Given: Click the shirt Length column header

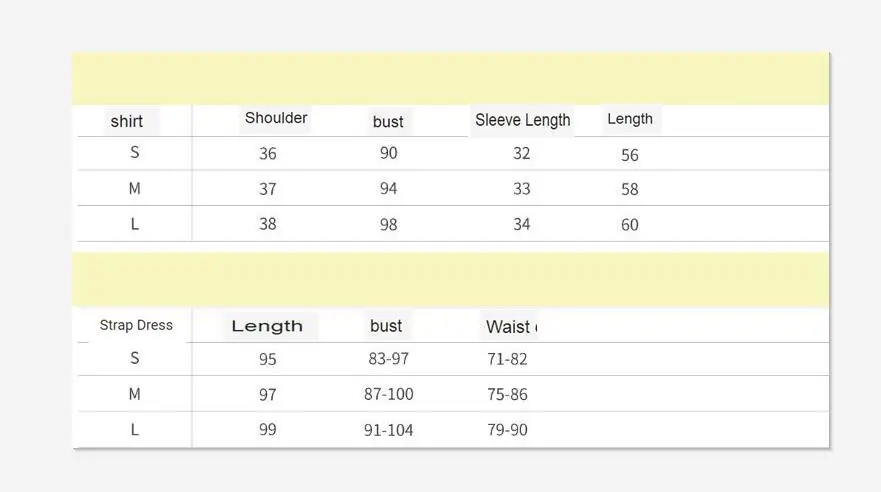Looking at the screenshot, I should (630, 119).
